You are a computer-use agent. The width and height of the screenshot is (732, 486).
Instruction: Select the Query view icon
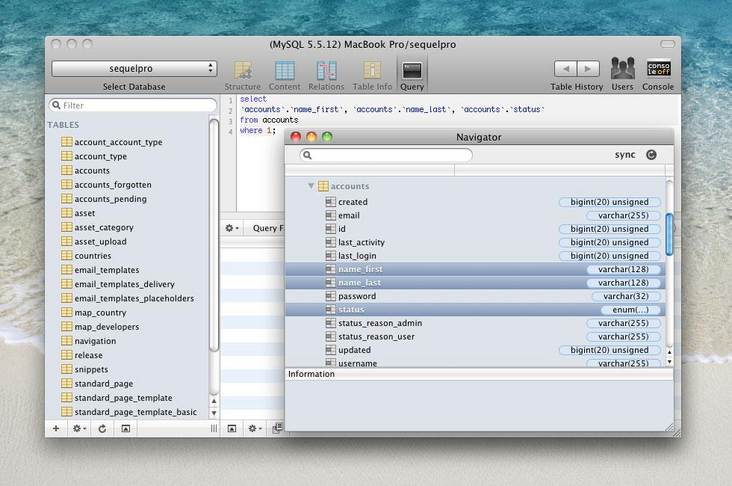(411, 71)
